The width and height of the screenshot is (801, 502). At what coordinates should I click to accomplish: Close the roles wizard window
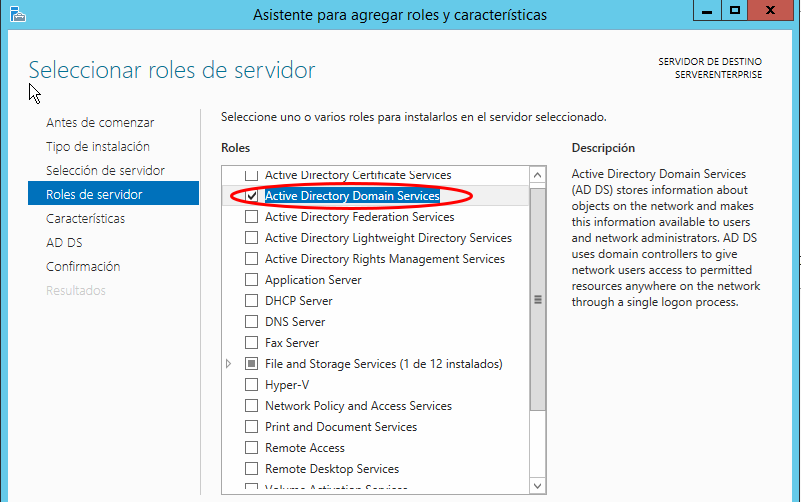(x=770, y=10)
